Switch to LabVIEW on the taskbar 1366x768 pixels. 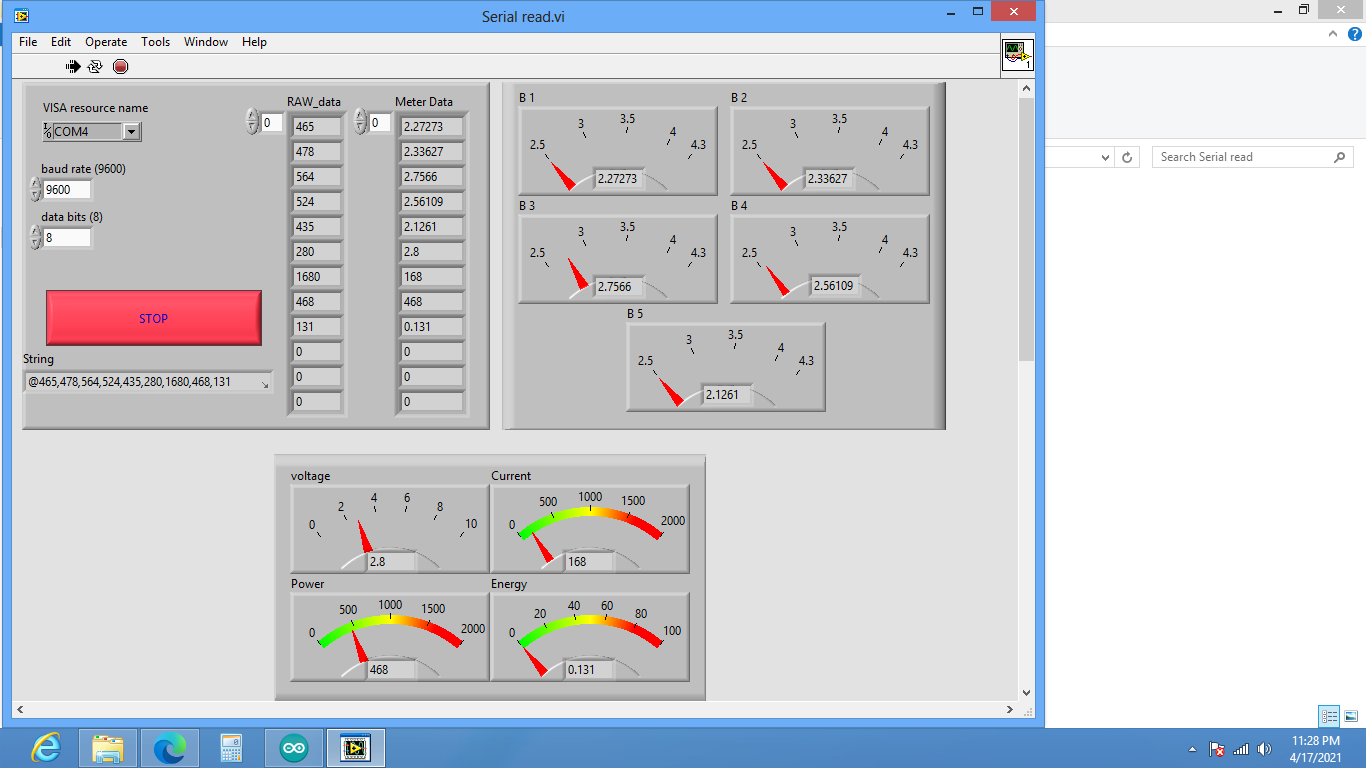[x=355, y=747]
